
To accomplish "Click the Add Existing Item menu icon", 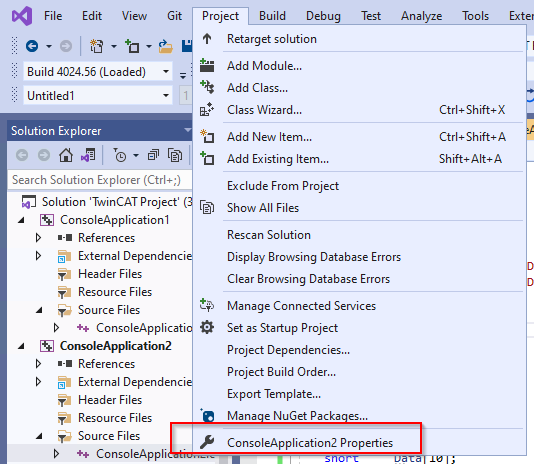I will (207, 159).
